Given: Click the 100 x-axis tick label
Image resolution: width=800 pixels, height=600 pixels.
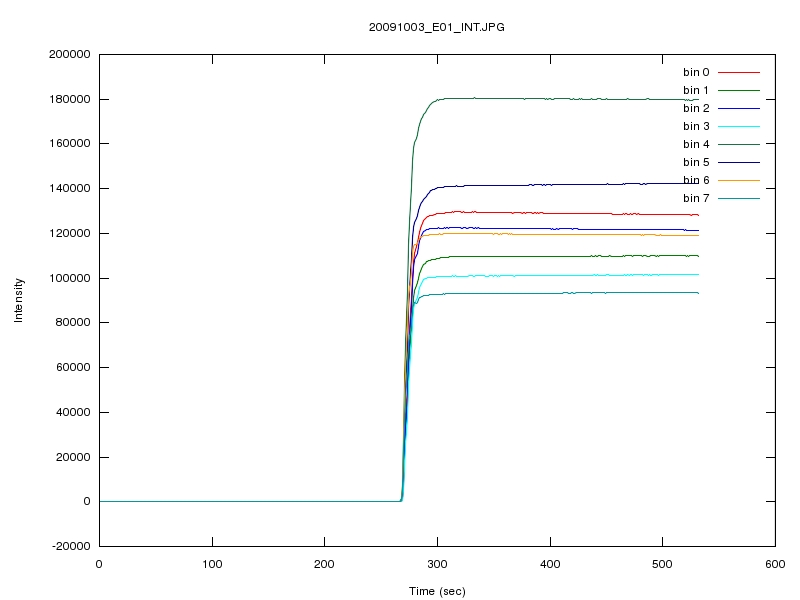Looking at the screenshot, I should (x=212, y=564).
